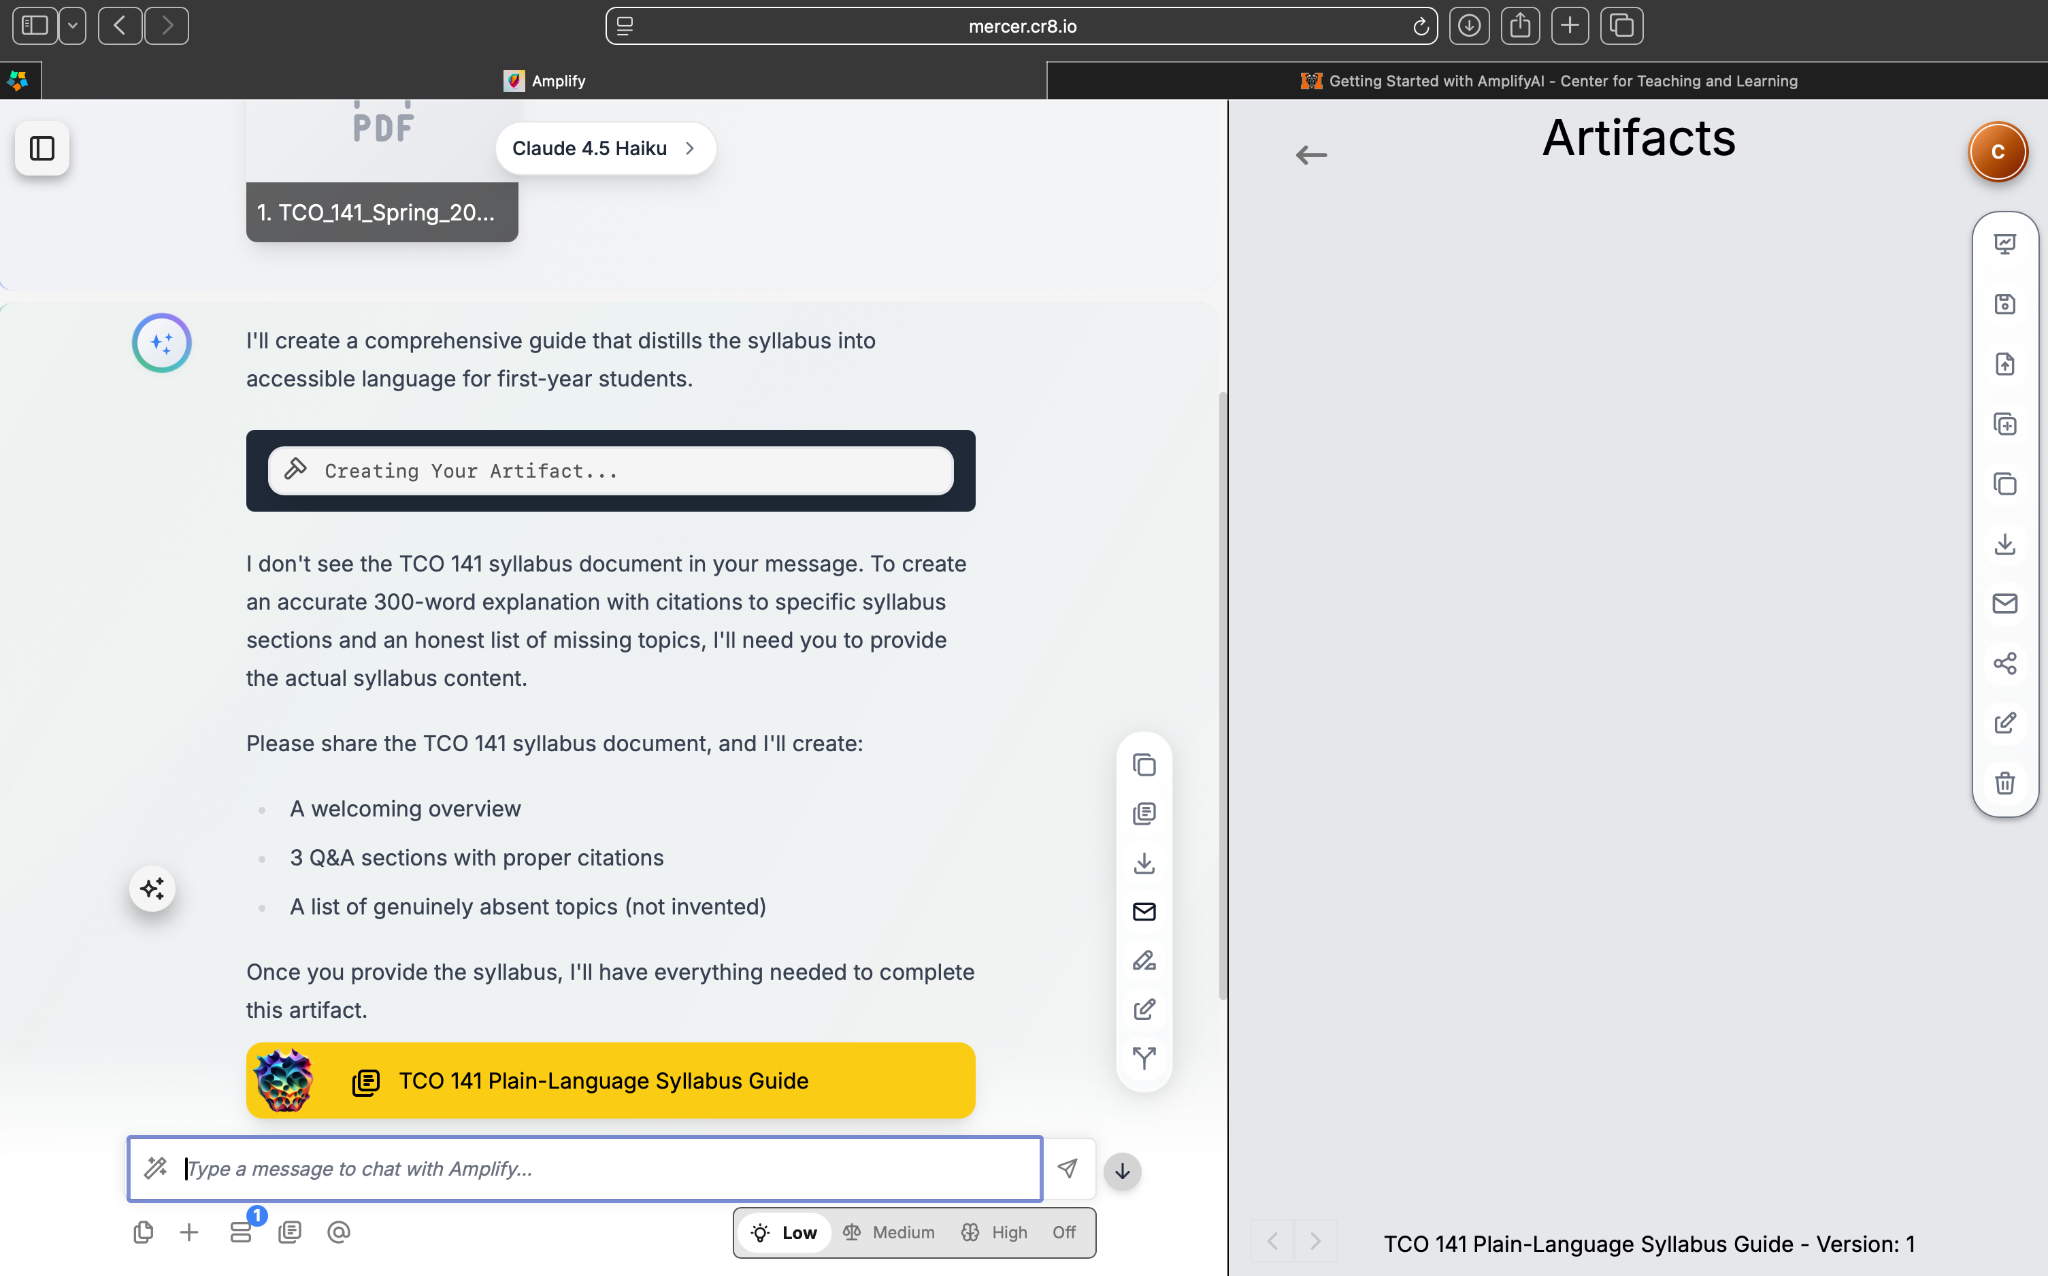Open the TCO_141_Spring PDF attachment thumbnail
The image size is (2048, 1276).
coord(382,170)
